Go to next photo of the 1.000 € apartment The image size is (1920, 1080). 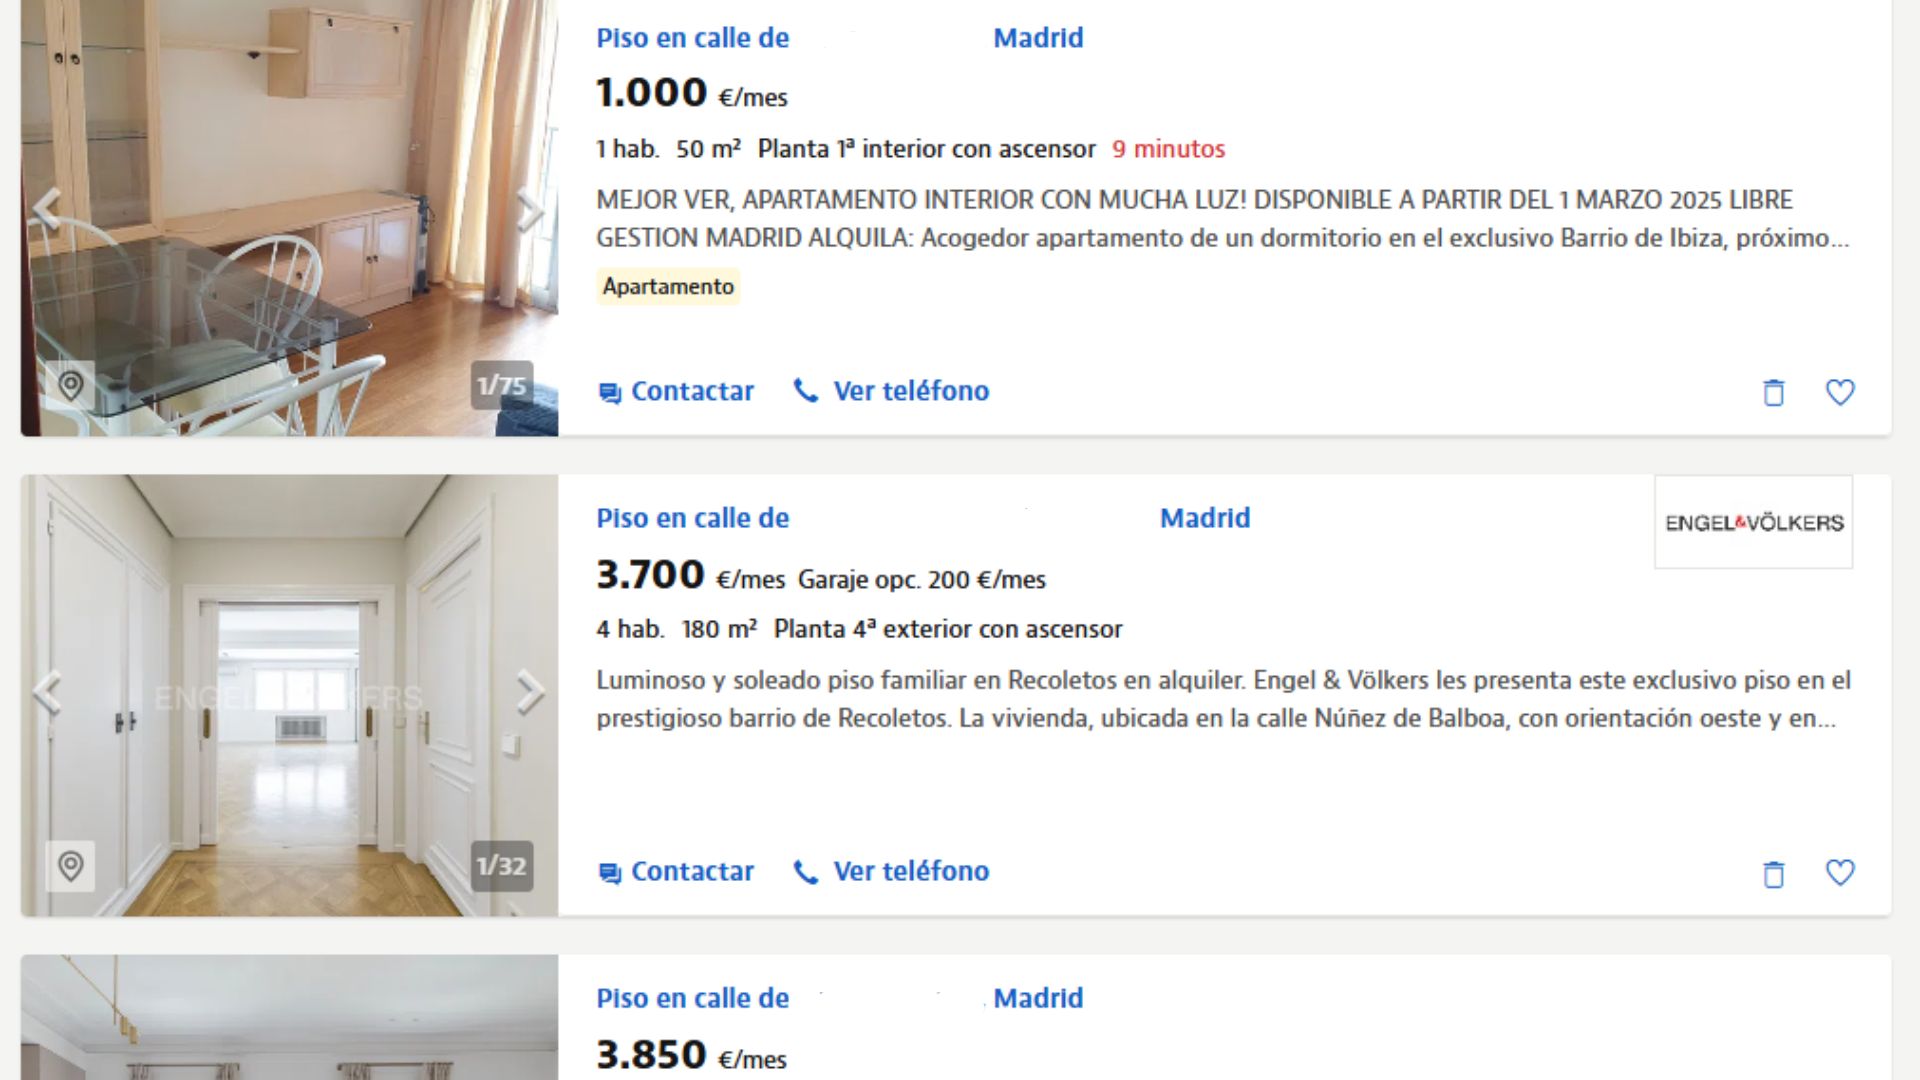pyautogui.click(x=529, y=211)
